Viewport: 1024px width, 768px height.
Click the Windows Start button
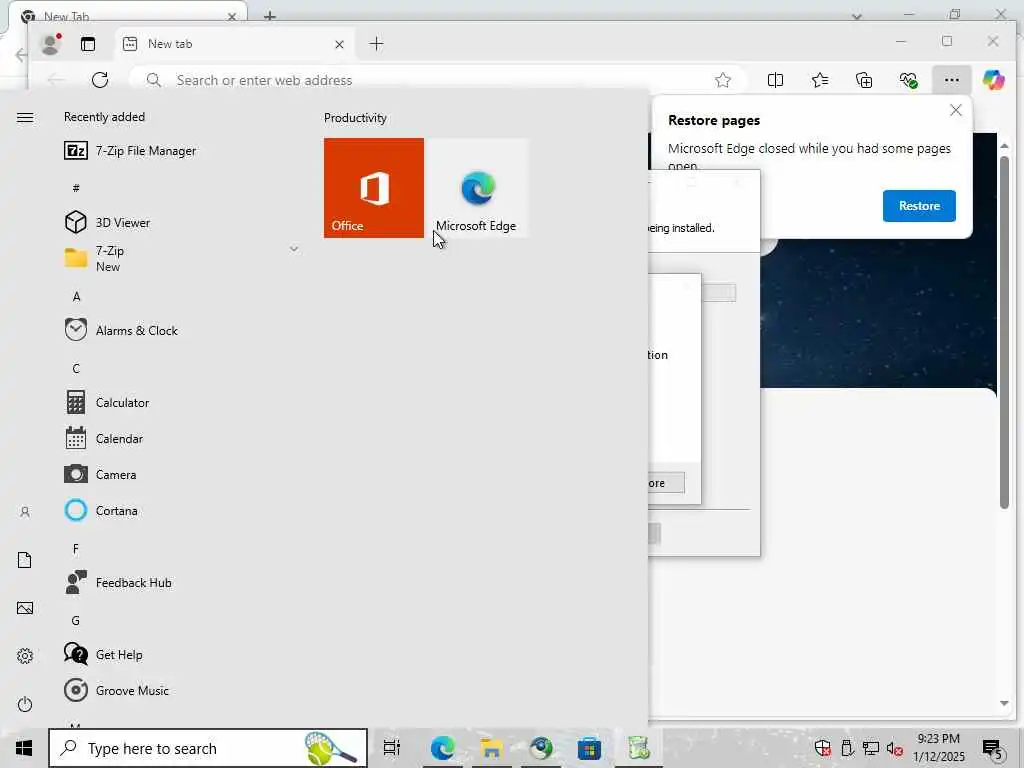click(x=24, y=748)
